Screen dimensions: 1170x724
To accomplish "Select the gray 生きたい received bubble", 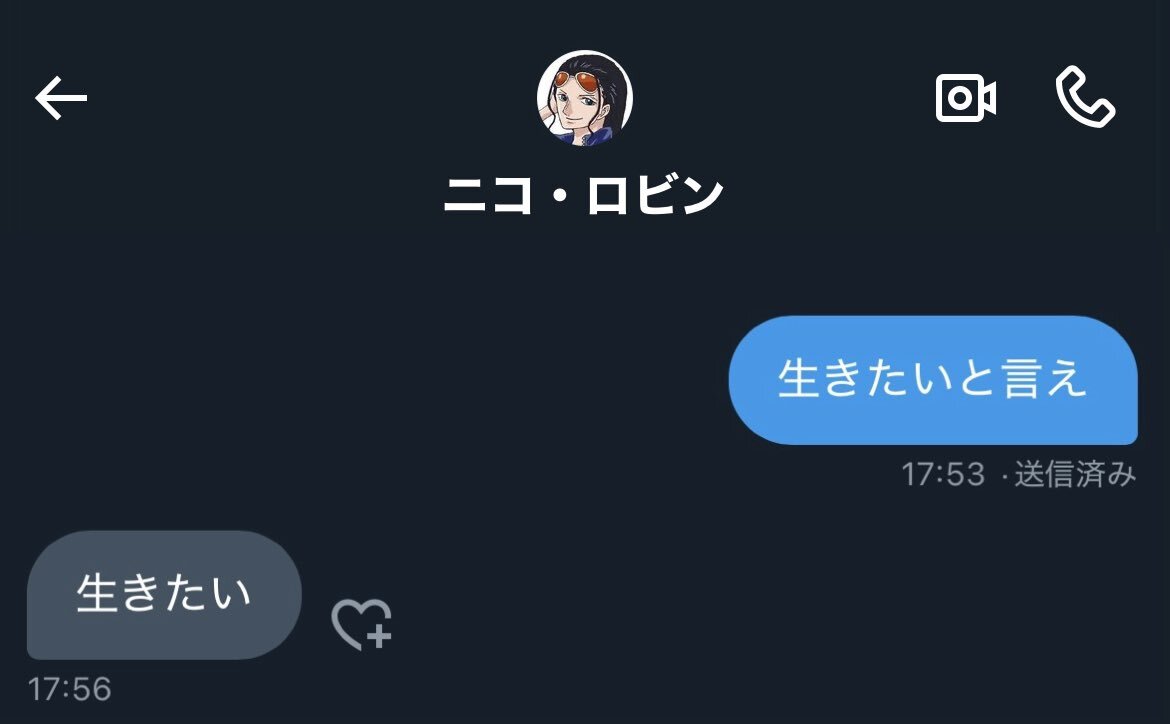I will point(164,595).
